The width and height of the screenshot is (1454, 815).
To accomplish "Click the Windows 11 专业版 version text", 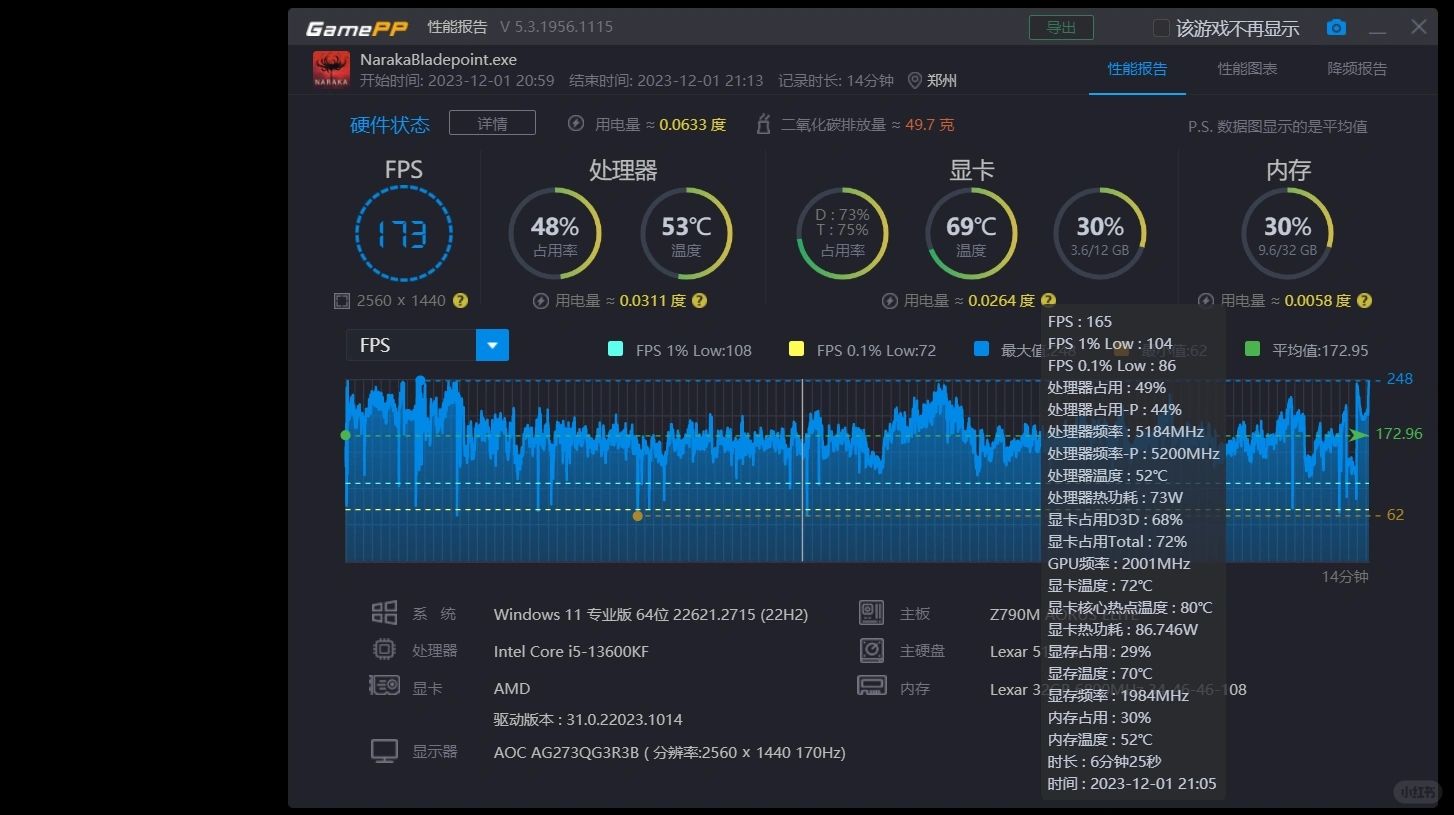I will tap(651, 614).
